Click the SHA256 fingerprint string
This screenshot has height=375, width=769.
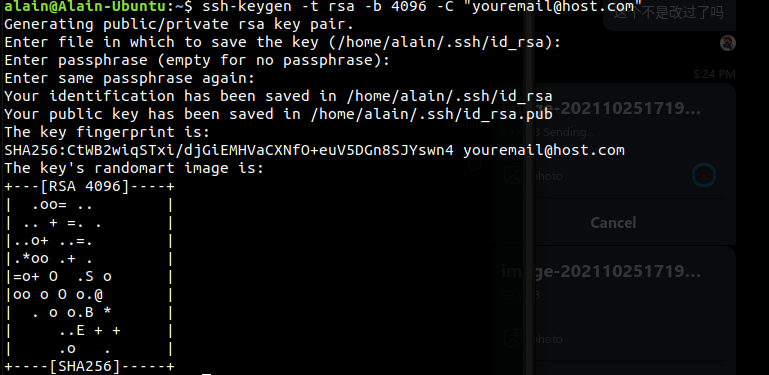pos(229,150)
